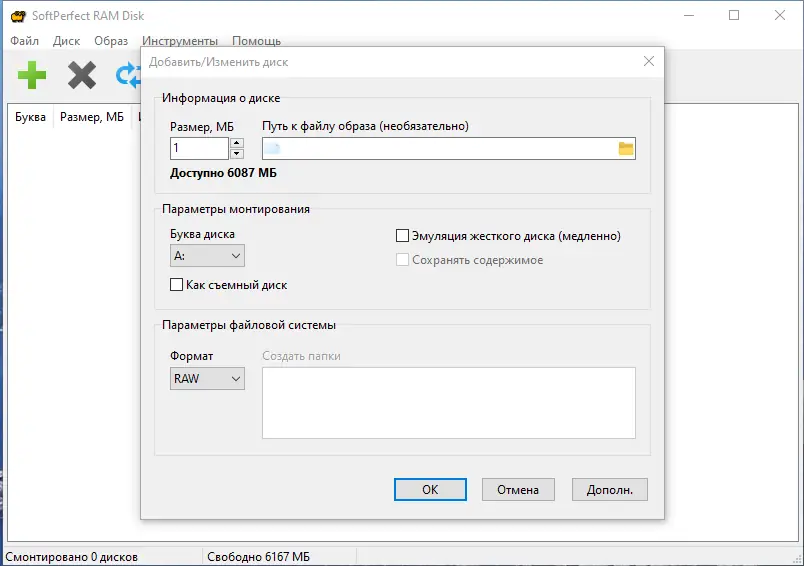Click the gray X Remove disk icon
Screen dimensions: 804x566
click(x=82, y=75)
